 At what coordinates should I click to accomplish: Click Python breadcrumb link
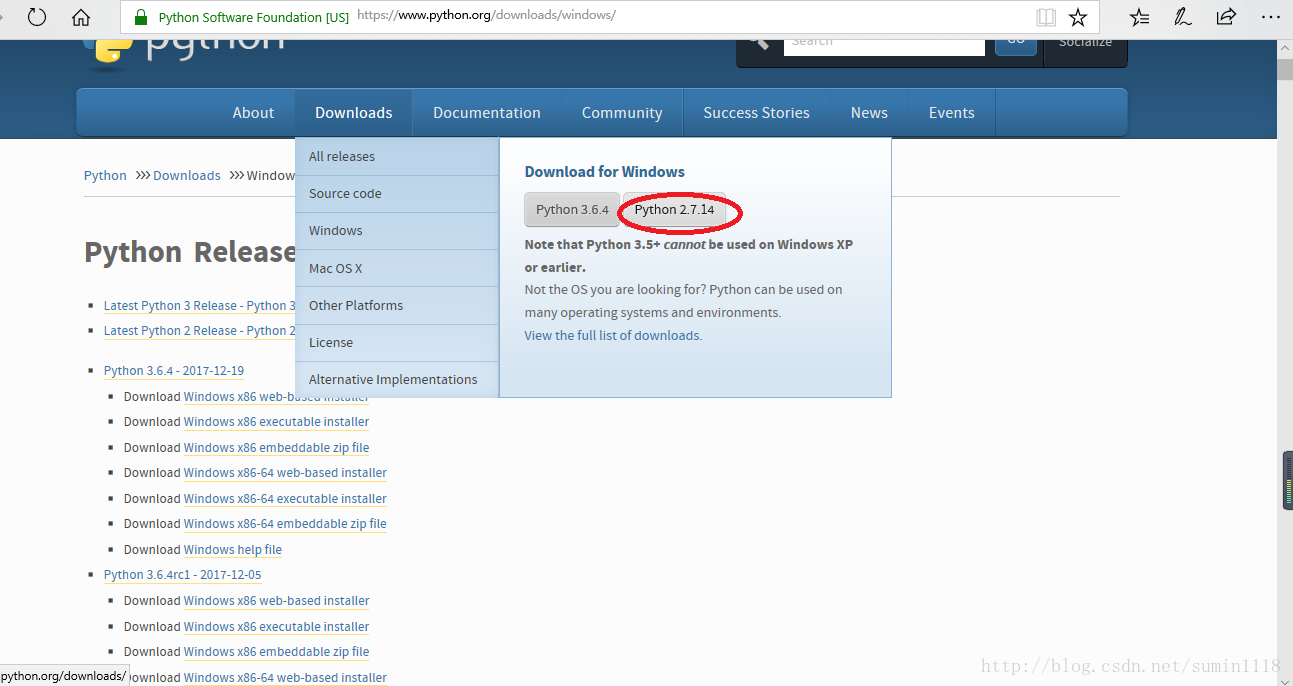(x=105, y=175)
